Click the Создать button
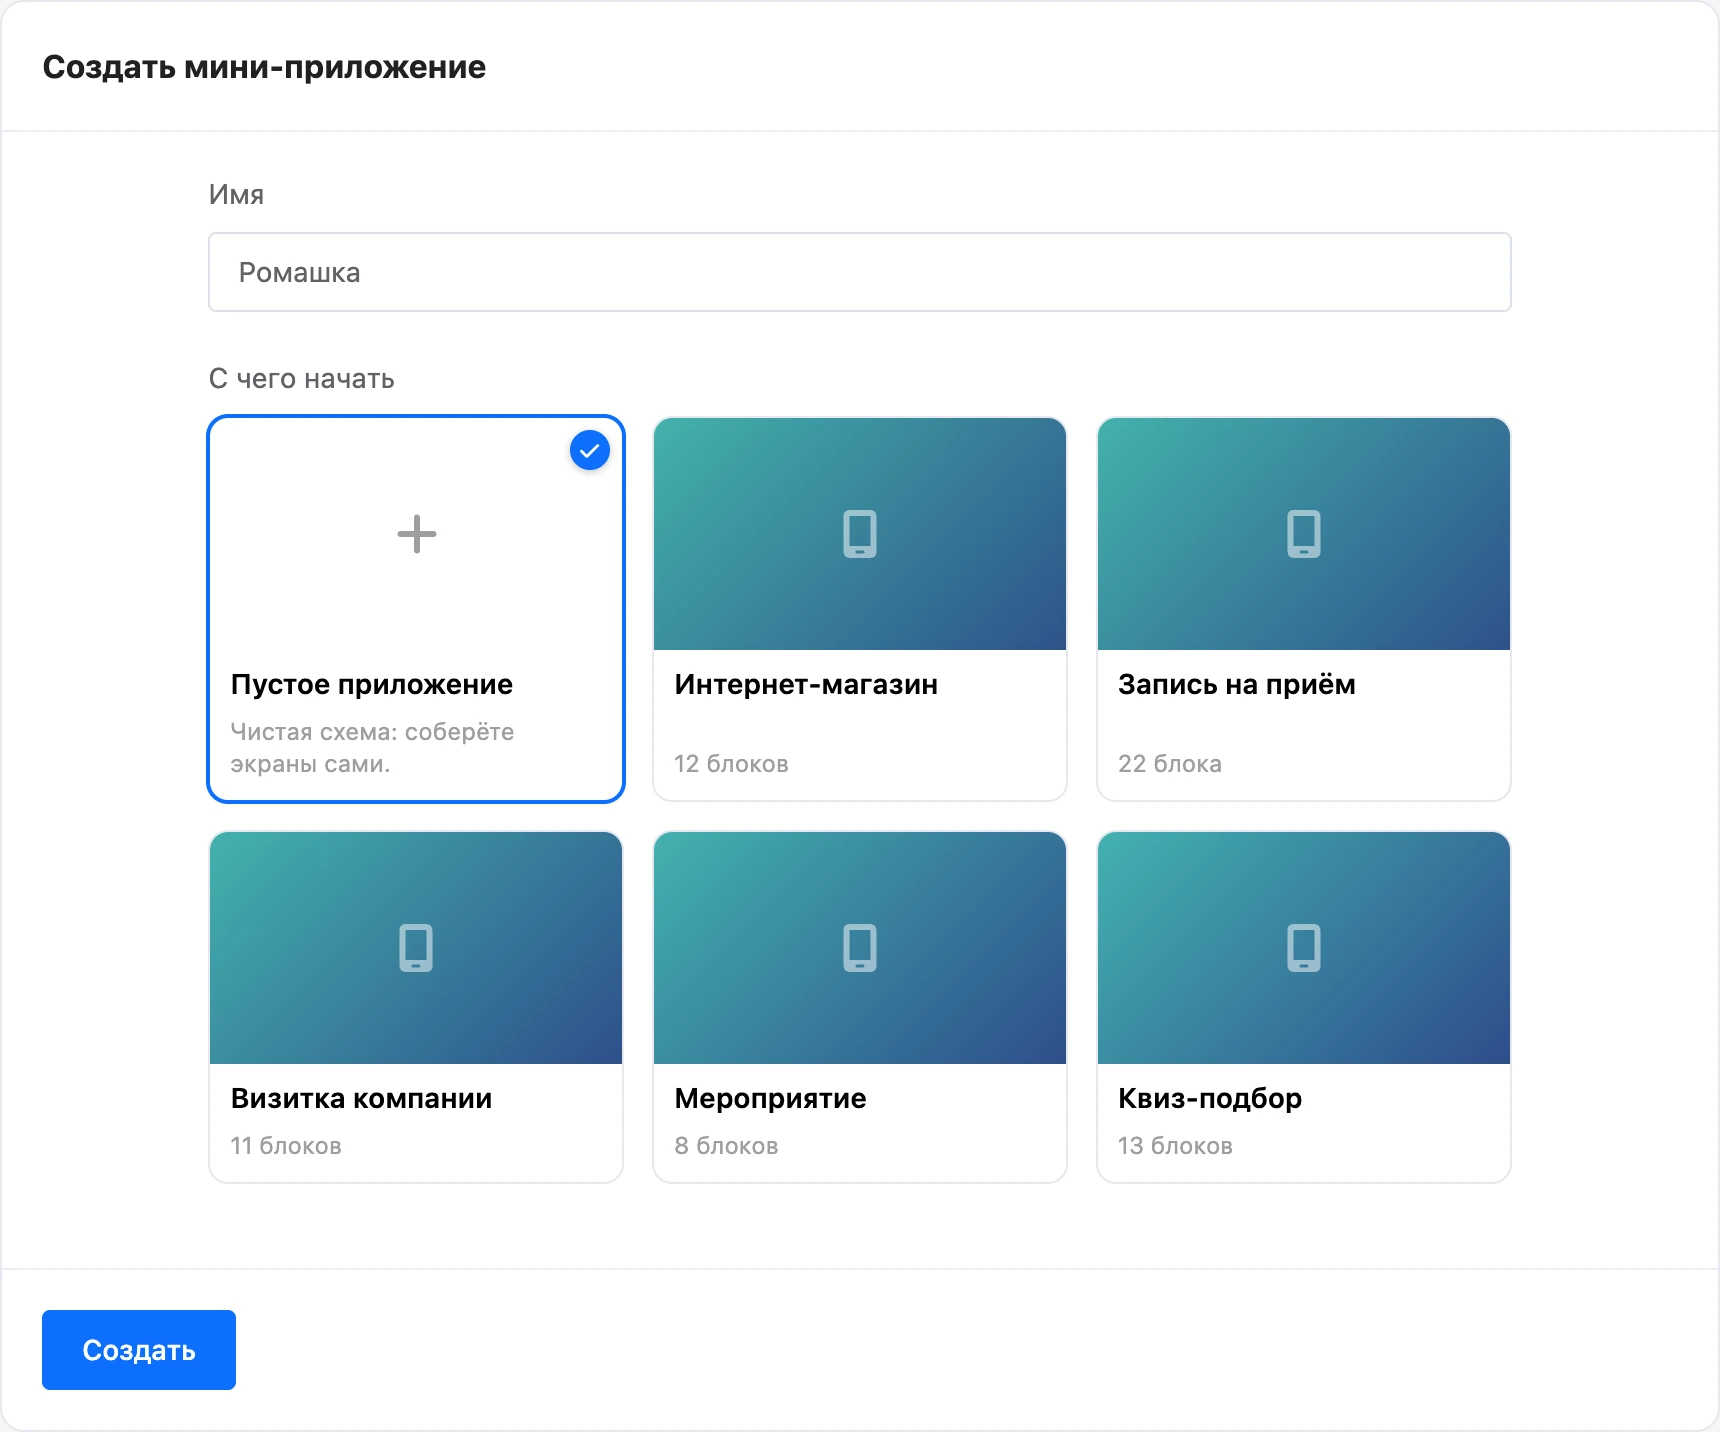Image resolution: width=1720 pixels, height=1432 pixels. coord(139,1350)
